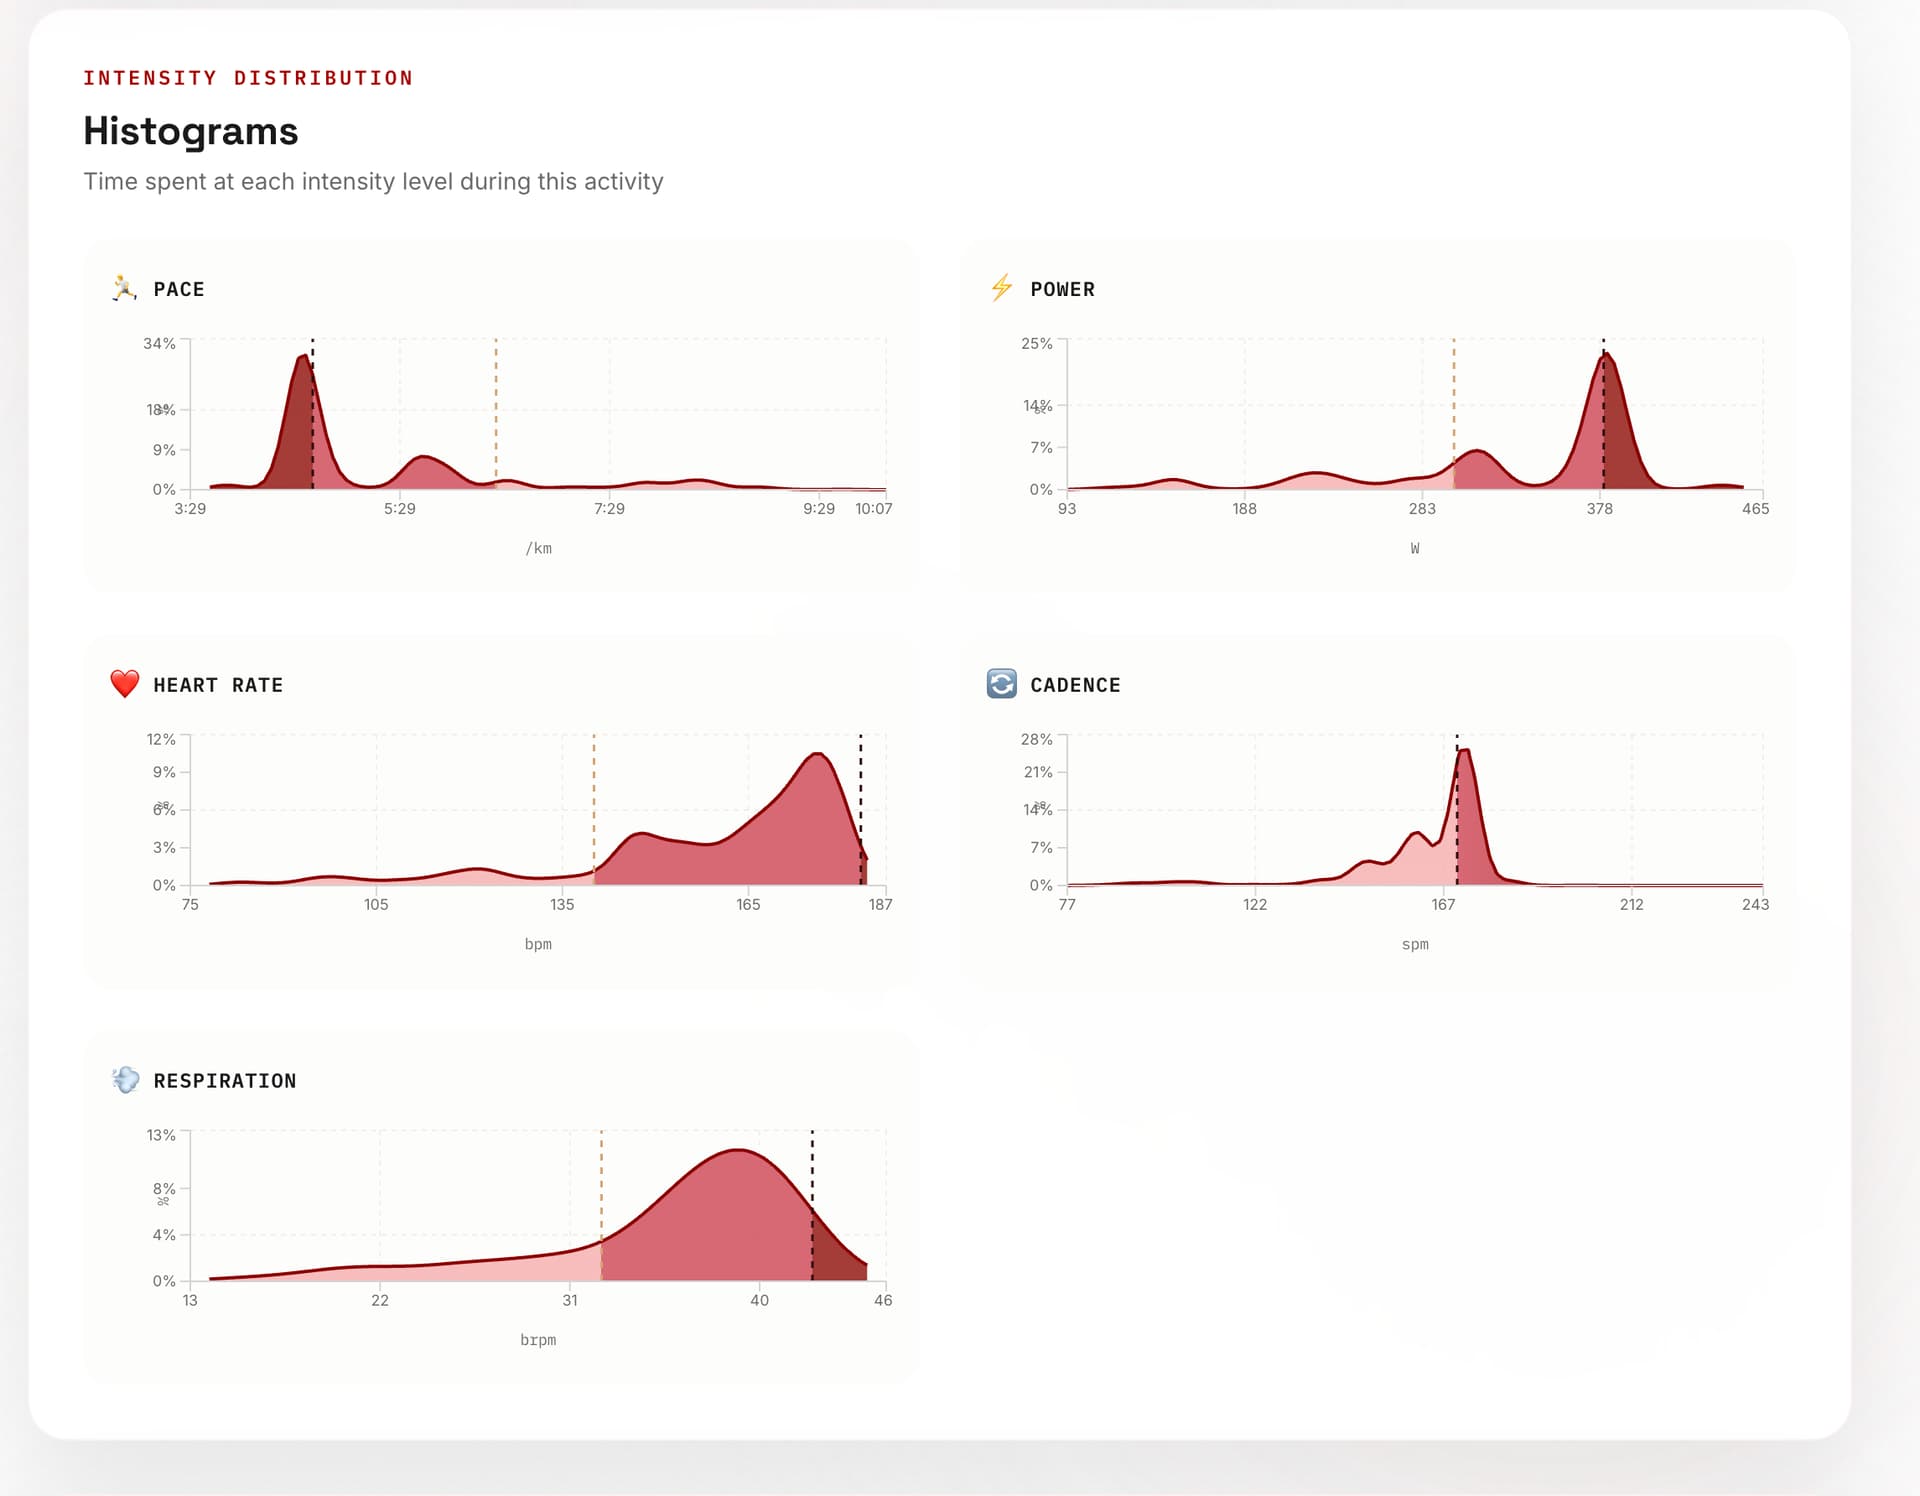Click the runner icon beside PACE
Image resolution: width=1920 pixels, height=1496 pixels.
(x=124, y=289)
